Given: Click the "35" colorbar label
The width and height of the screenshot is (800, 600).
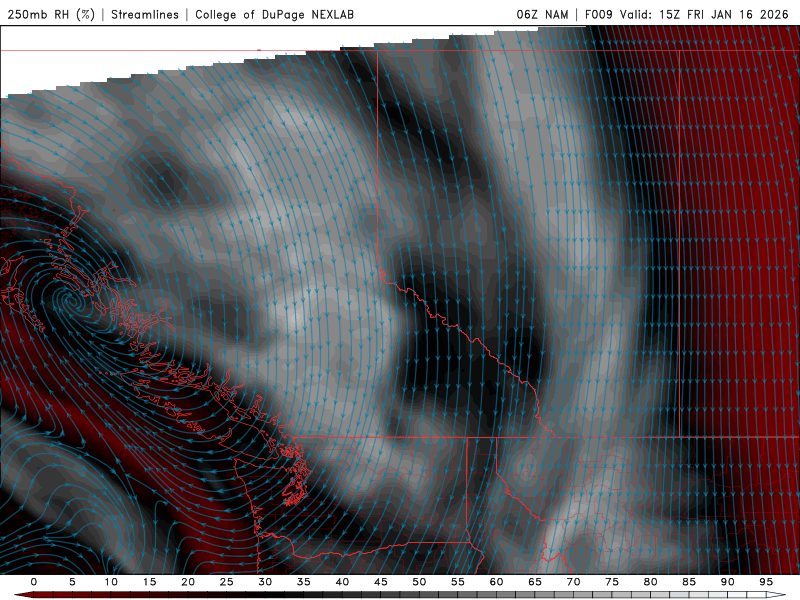Looking at the screenshot, I should (304, 582).
